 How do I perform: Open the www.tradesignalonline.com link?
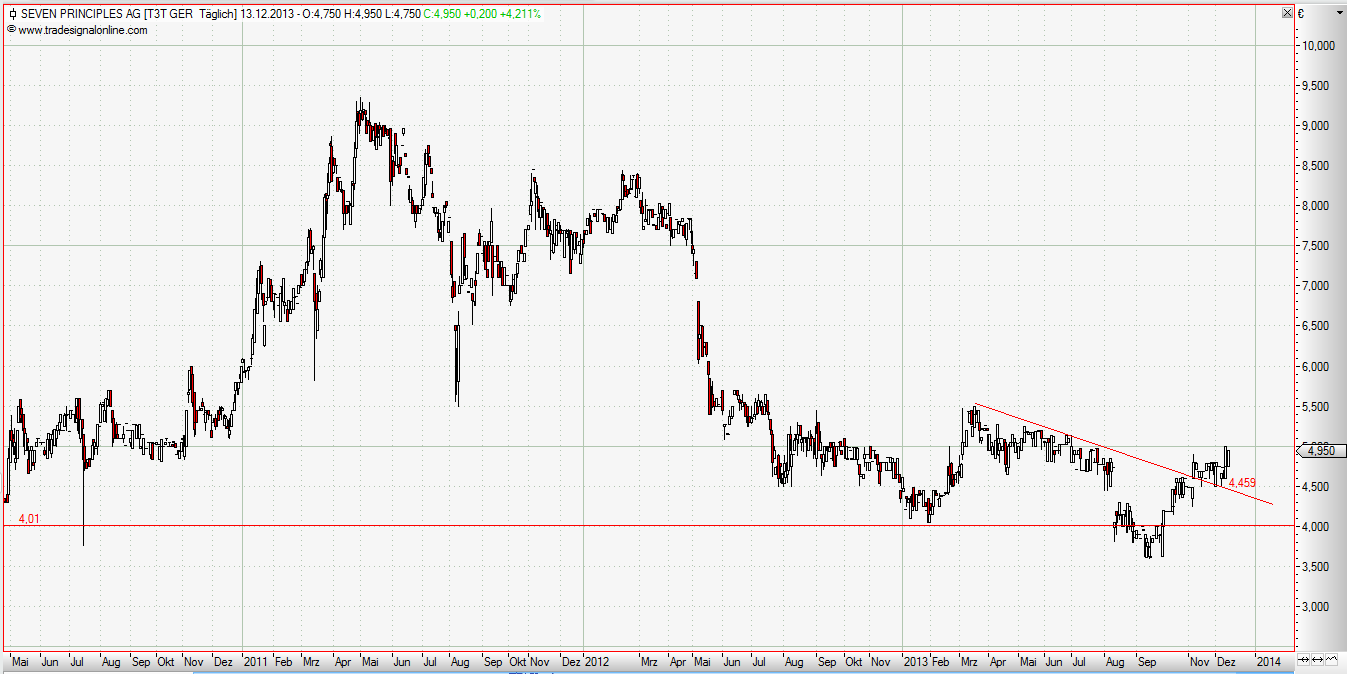[82, 30]
